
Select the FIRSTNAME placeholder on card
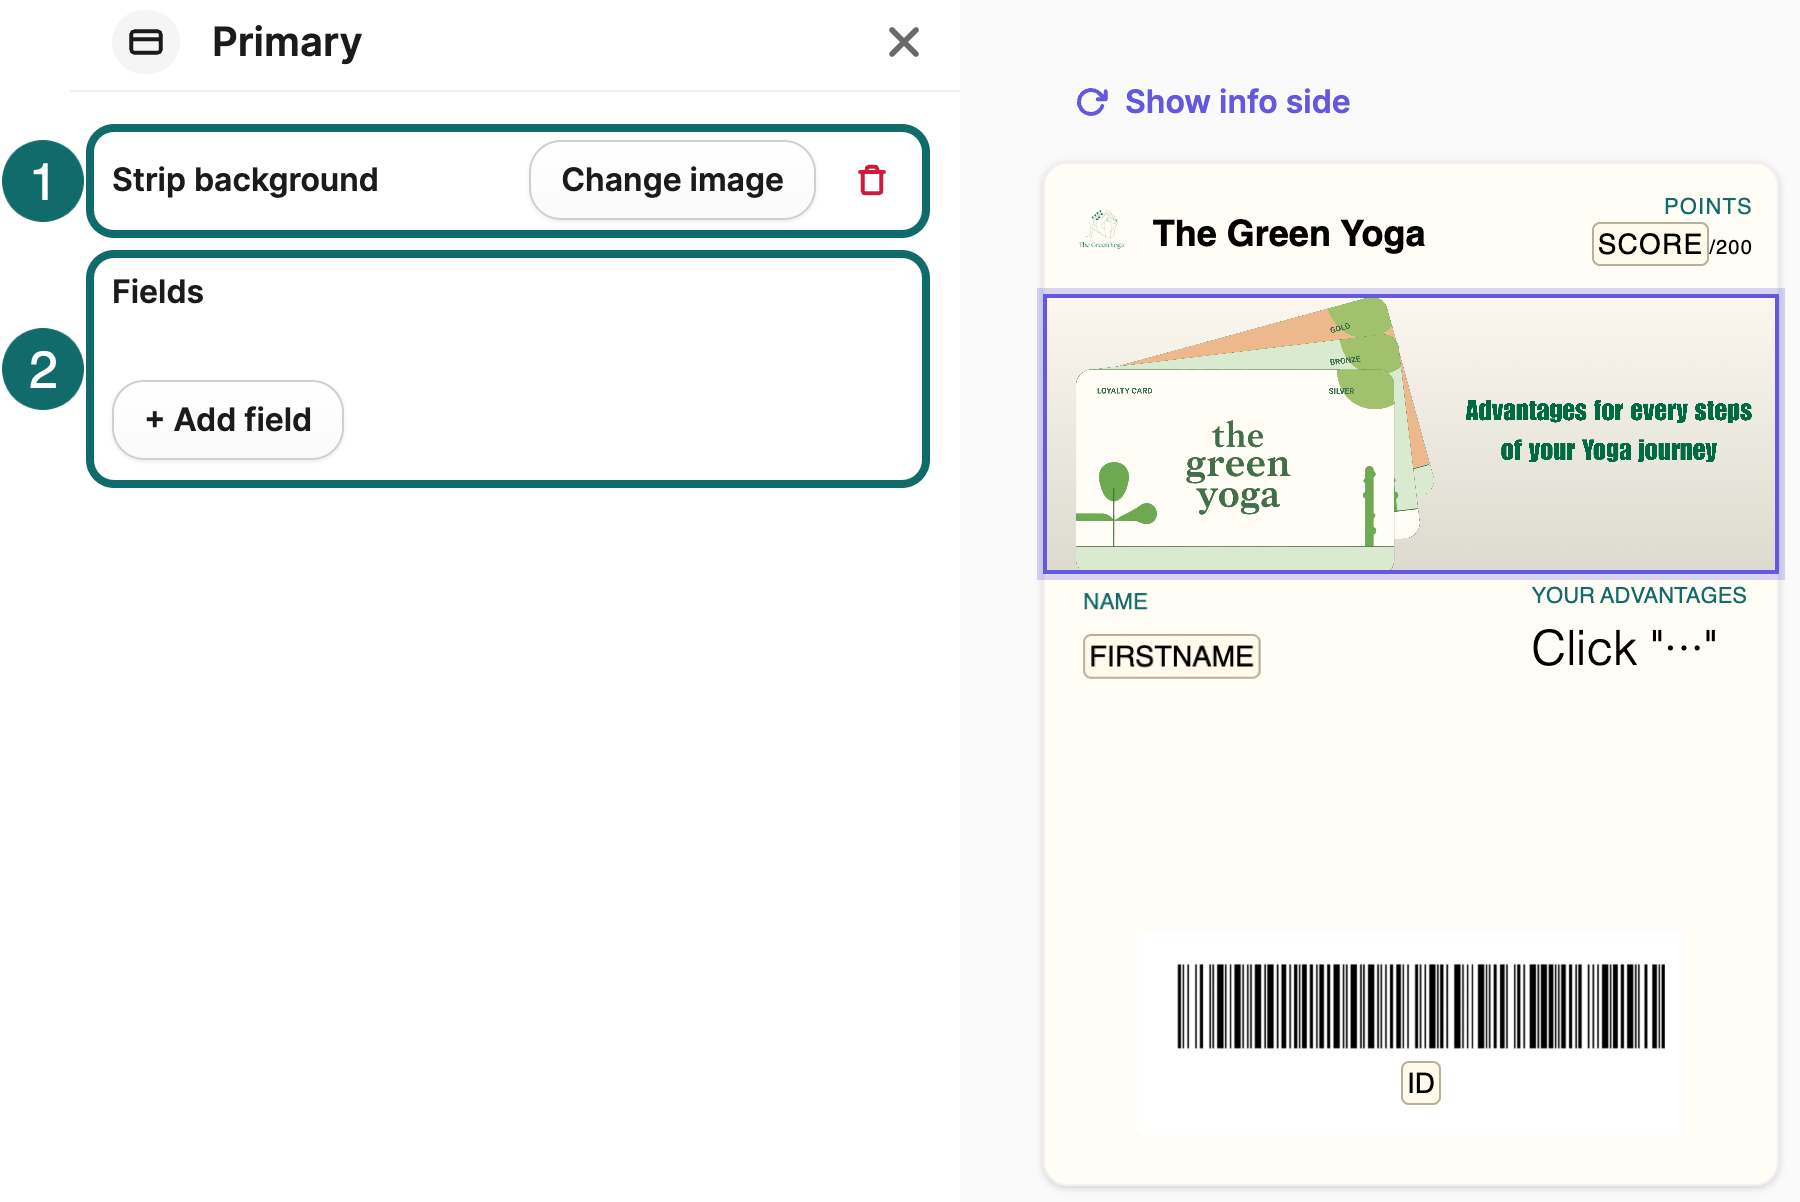1171,656
